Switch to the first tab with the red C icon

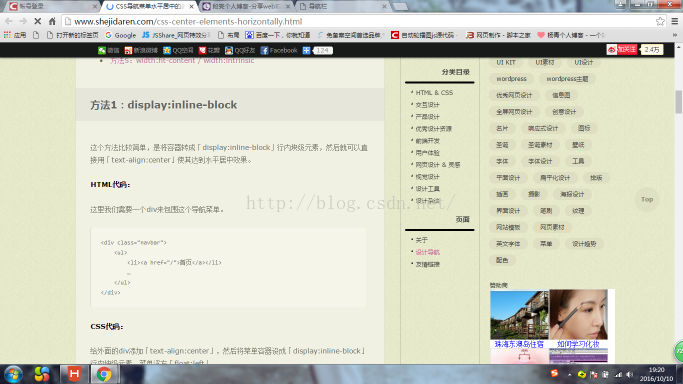click(51, 7)
